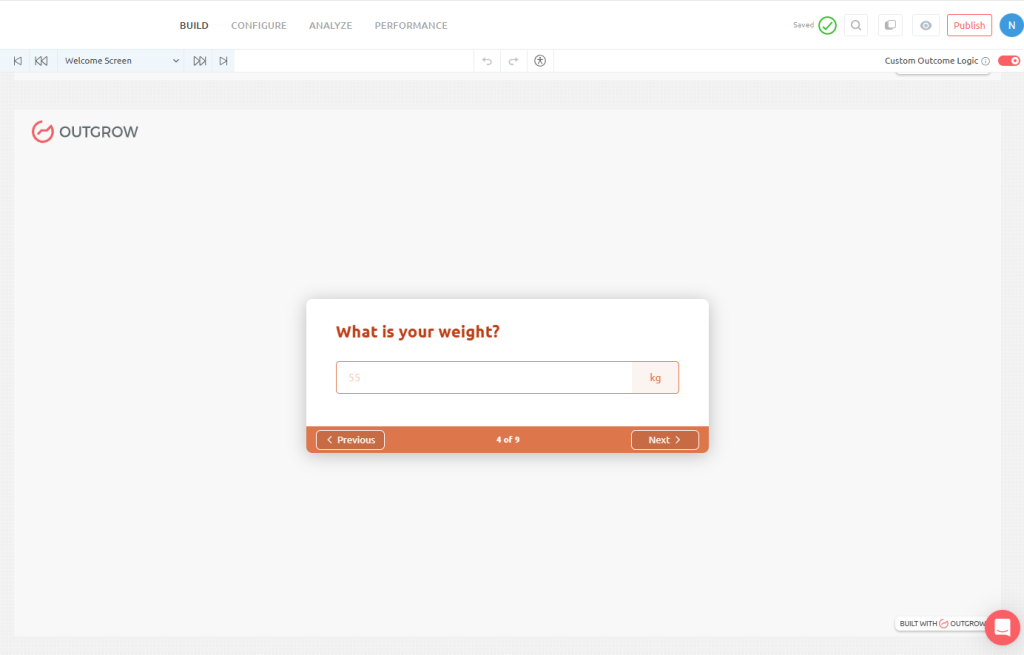Go to next screen using fast-forward icon
The height and width of the screenshot is (655, 1024).
pos(200,61)
